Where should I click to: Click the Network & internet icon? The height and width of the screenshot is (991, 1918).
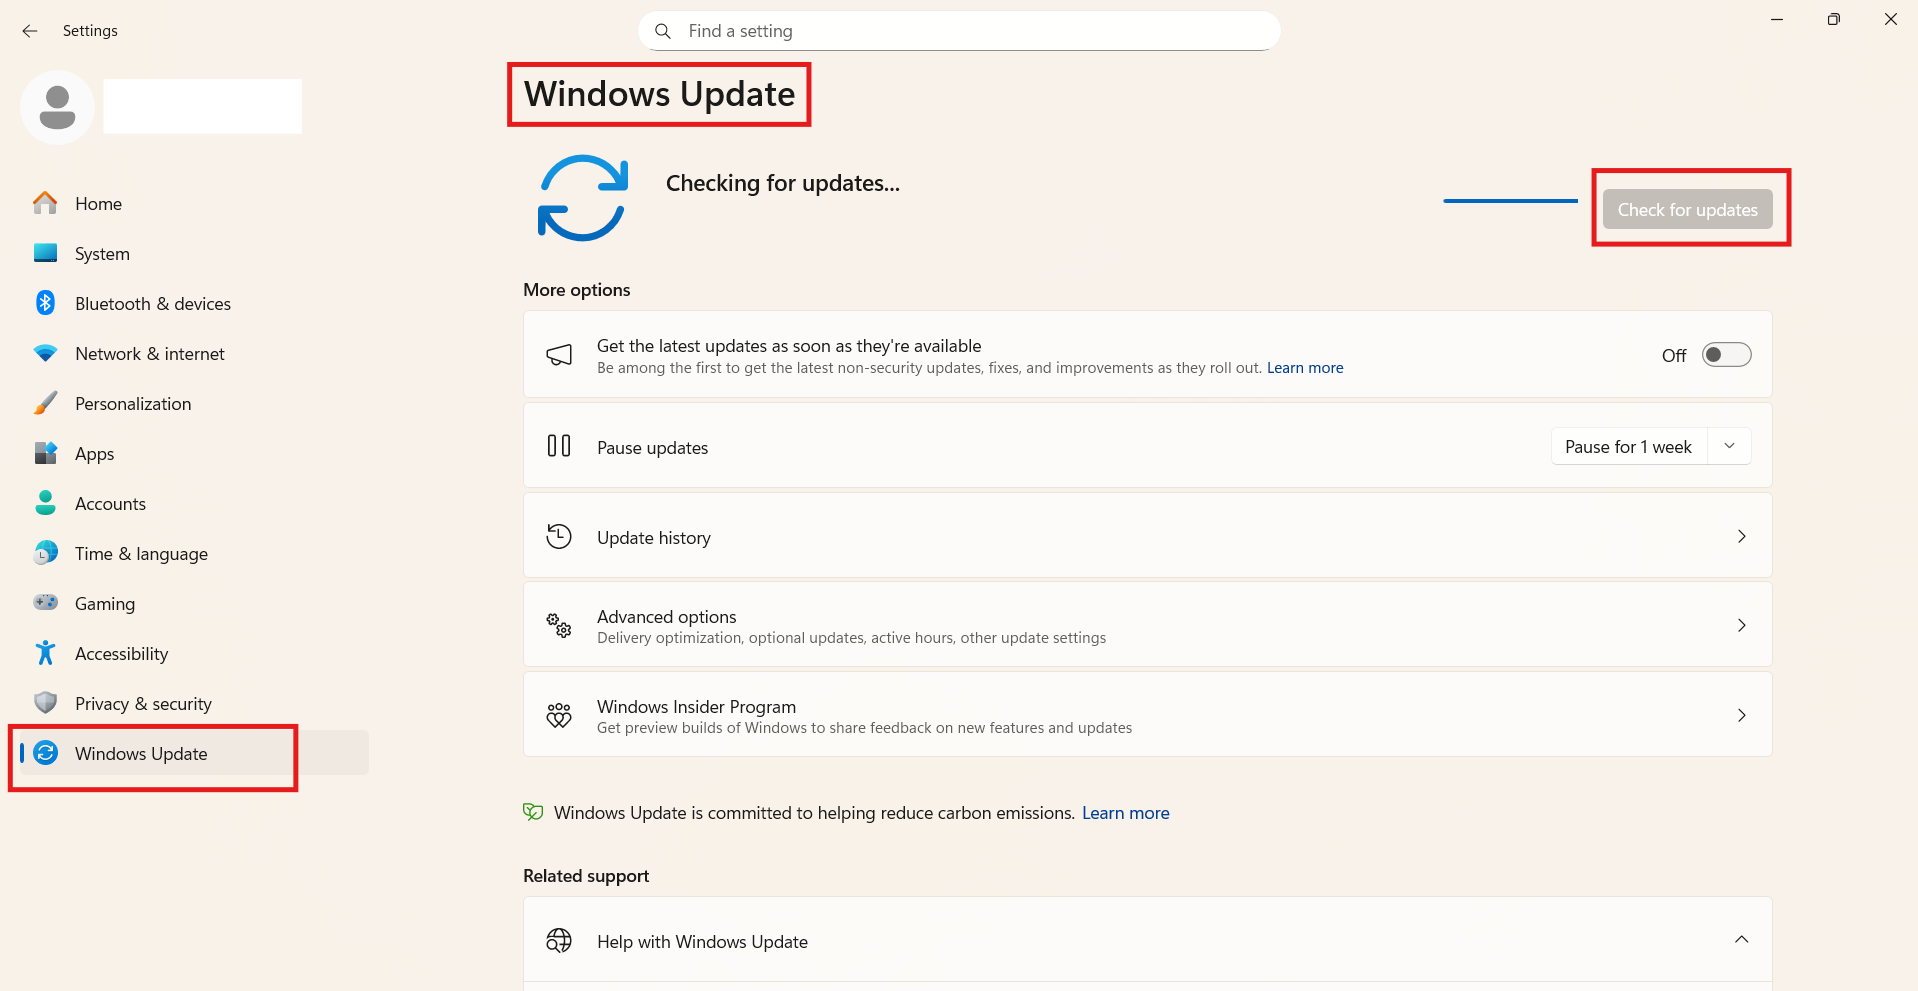point(45,353)
